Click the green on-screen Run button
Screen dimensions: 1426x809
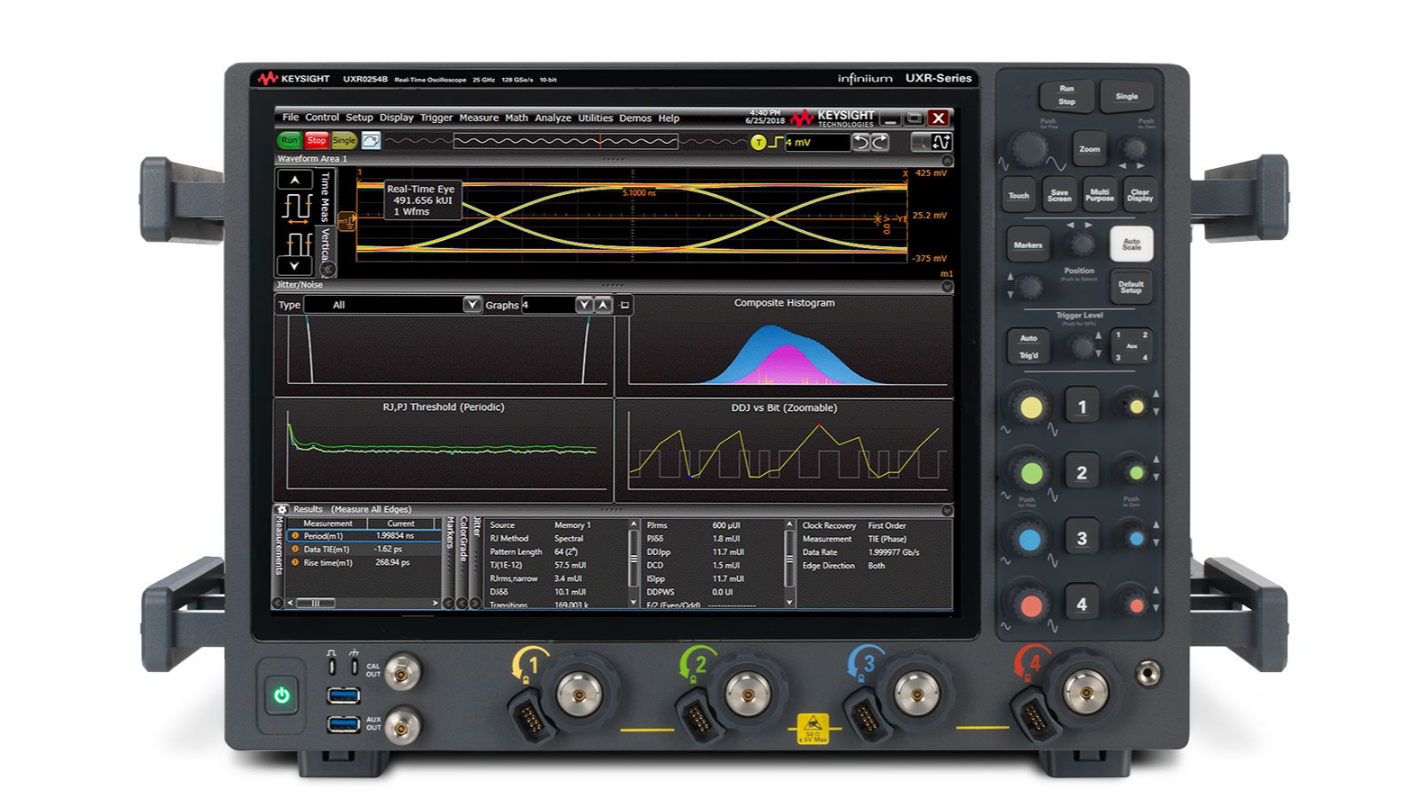pyautogui.click(x=289, y=141)
